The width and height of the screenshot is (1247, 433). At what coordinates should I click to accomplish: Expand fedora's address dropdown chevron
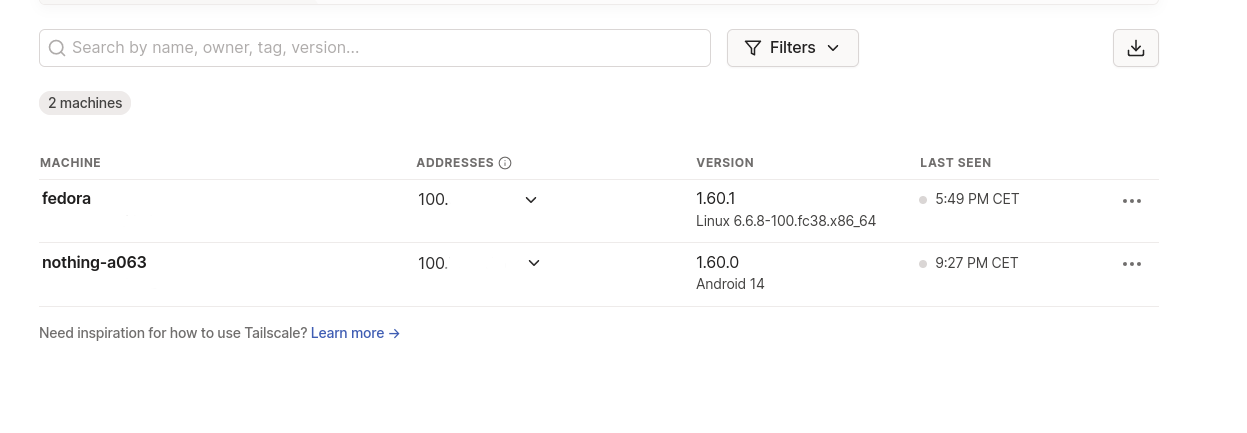(x=531, y=200)
